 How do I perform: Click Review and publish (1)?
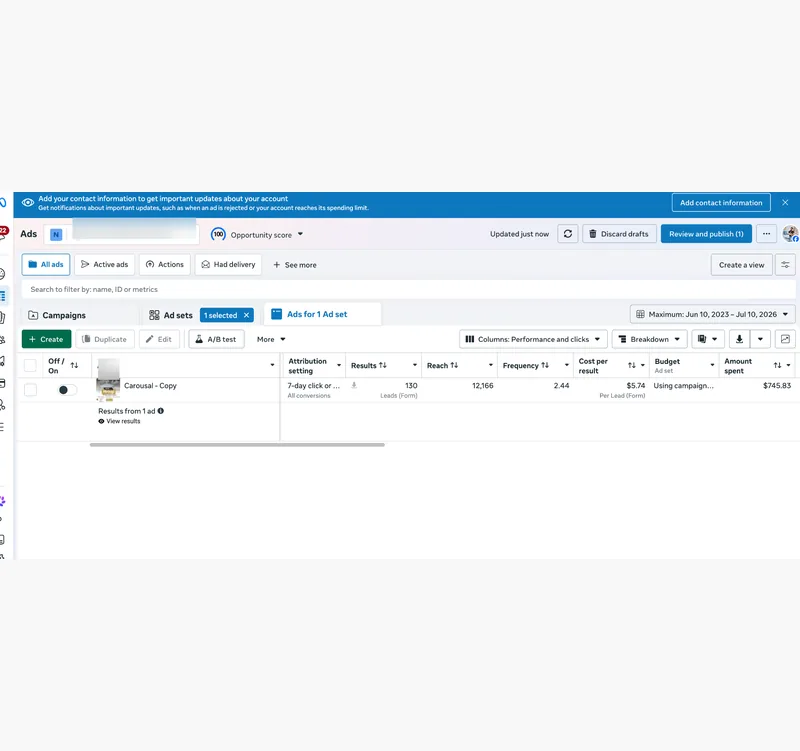(706, 234)
